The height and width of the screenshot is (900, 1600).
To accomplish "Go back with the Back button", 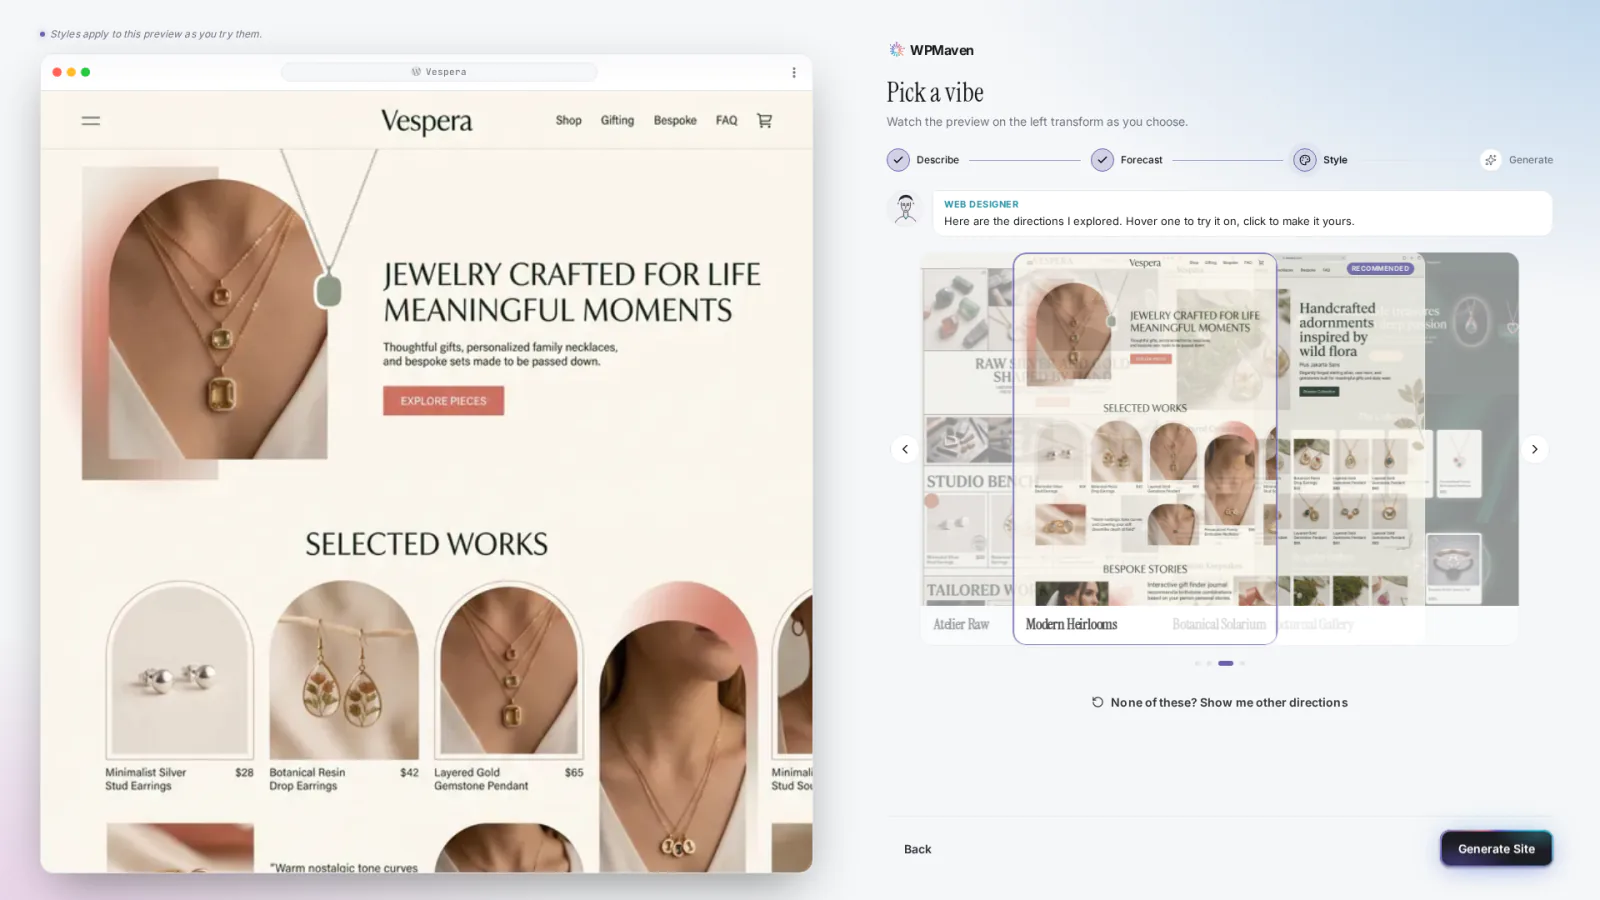I will click(917, 849).
